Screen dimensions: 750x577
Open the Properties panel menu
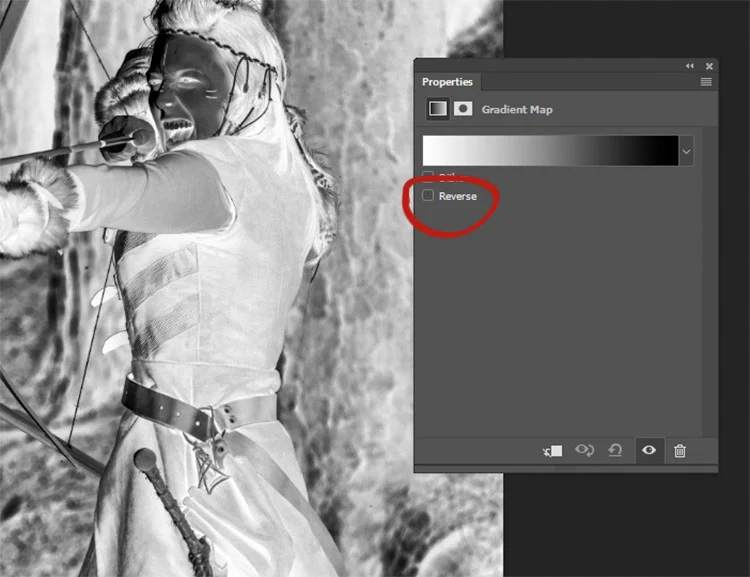(706, 82)
